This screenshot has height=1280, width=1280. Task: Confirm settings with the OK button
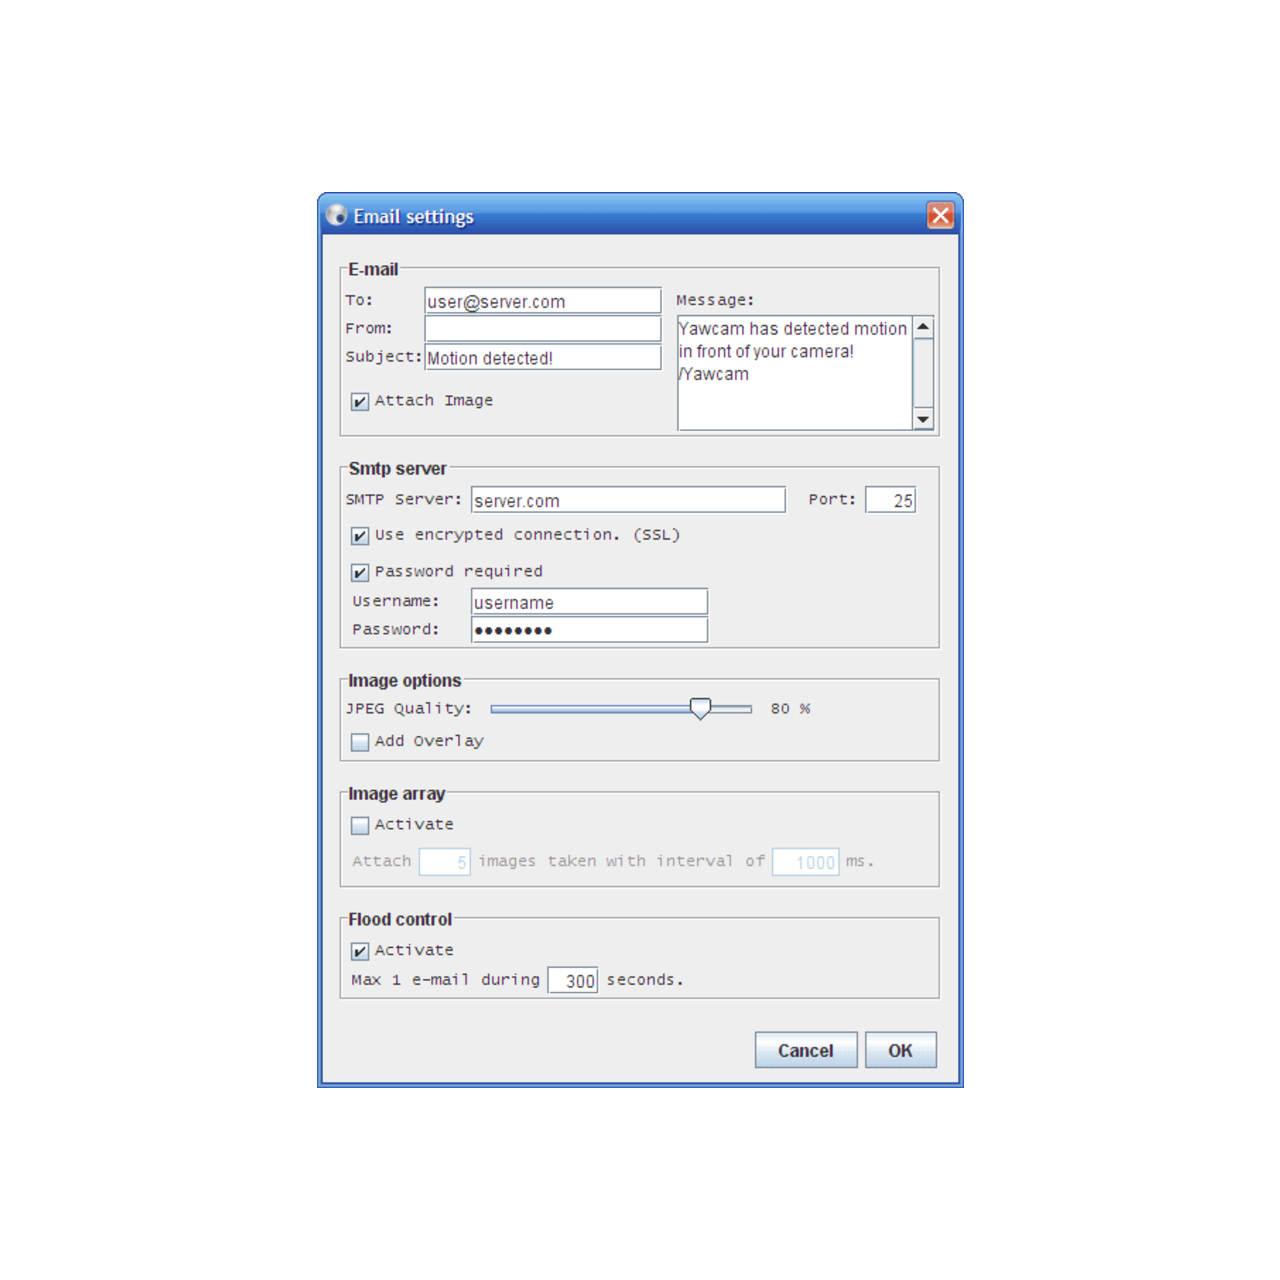pyautogui.click(x=900, y=1050)
